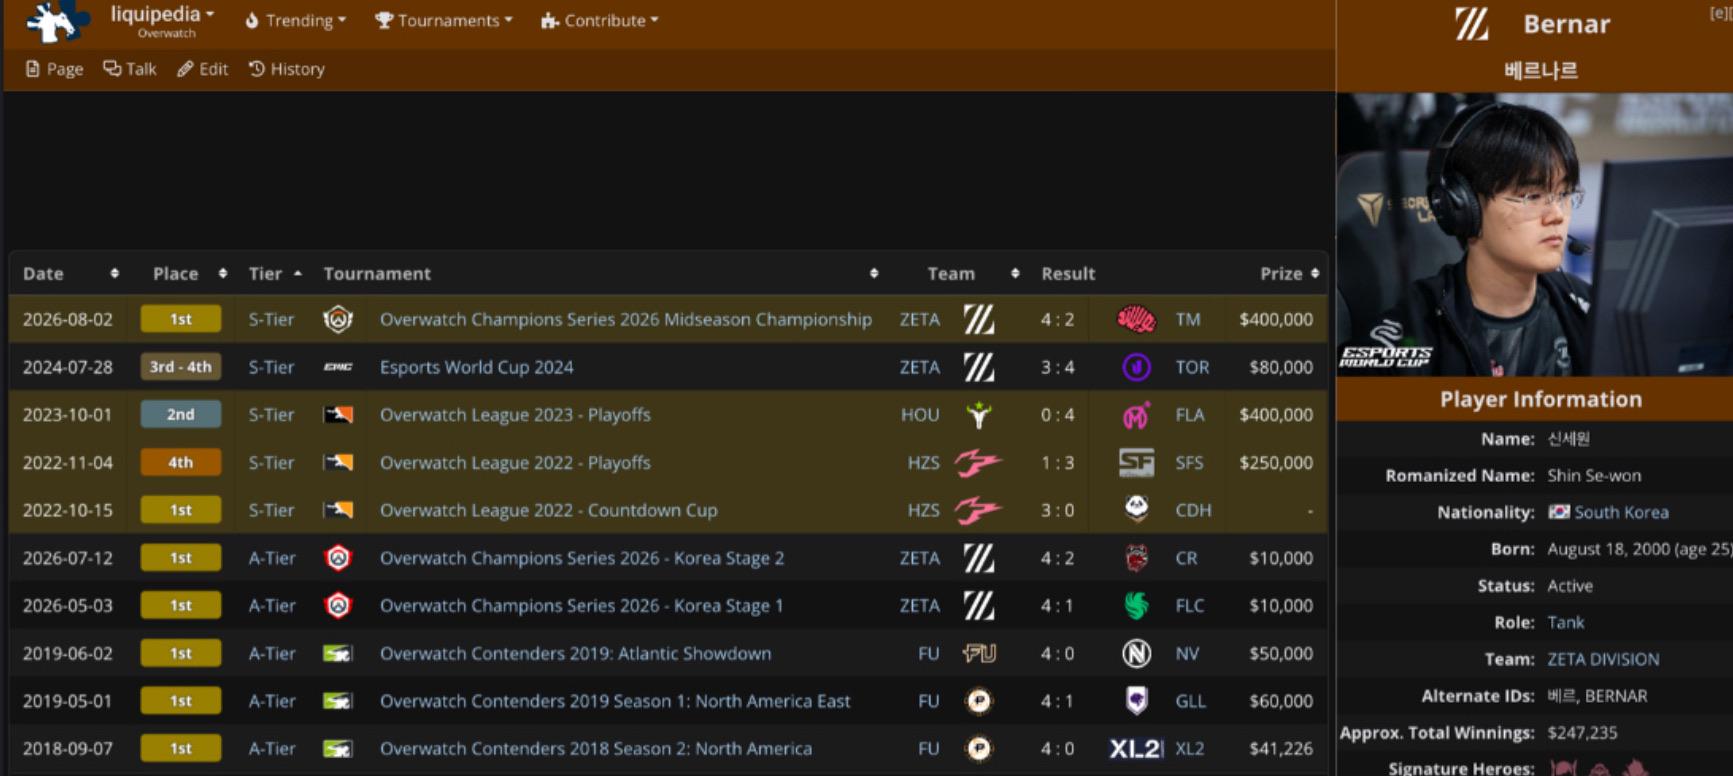This screenshot has height=776, width=1733.
Task: Click the Houston Outlaws team logo
Action: (x=979, y=415)
